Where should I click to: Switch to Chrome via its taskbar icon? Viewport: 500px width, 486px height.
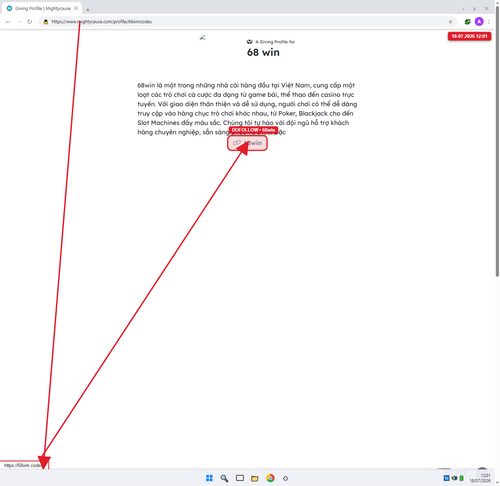[x=270, y=478]
